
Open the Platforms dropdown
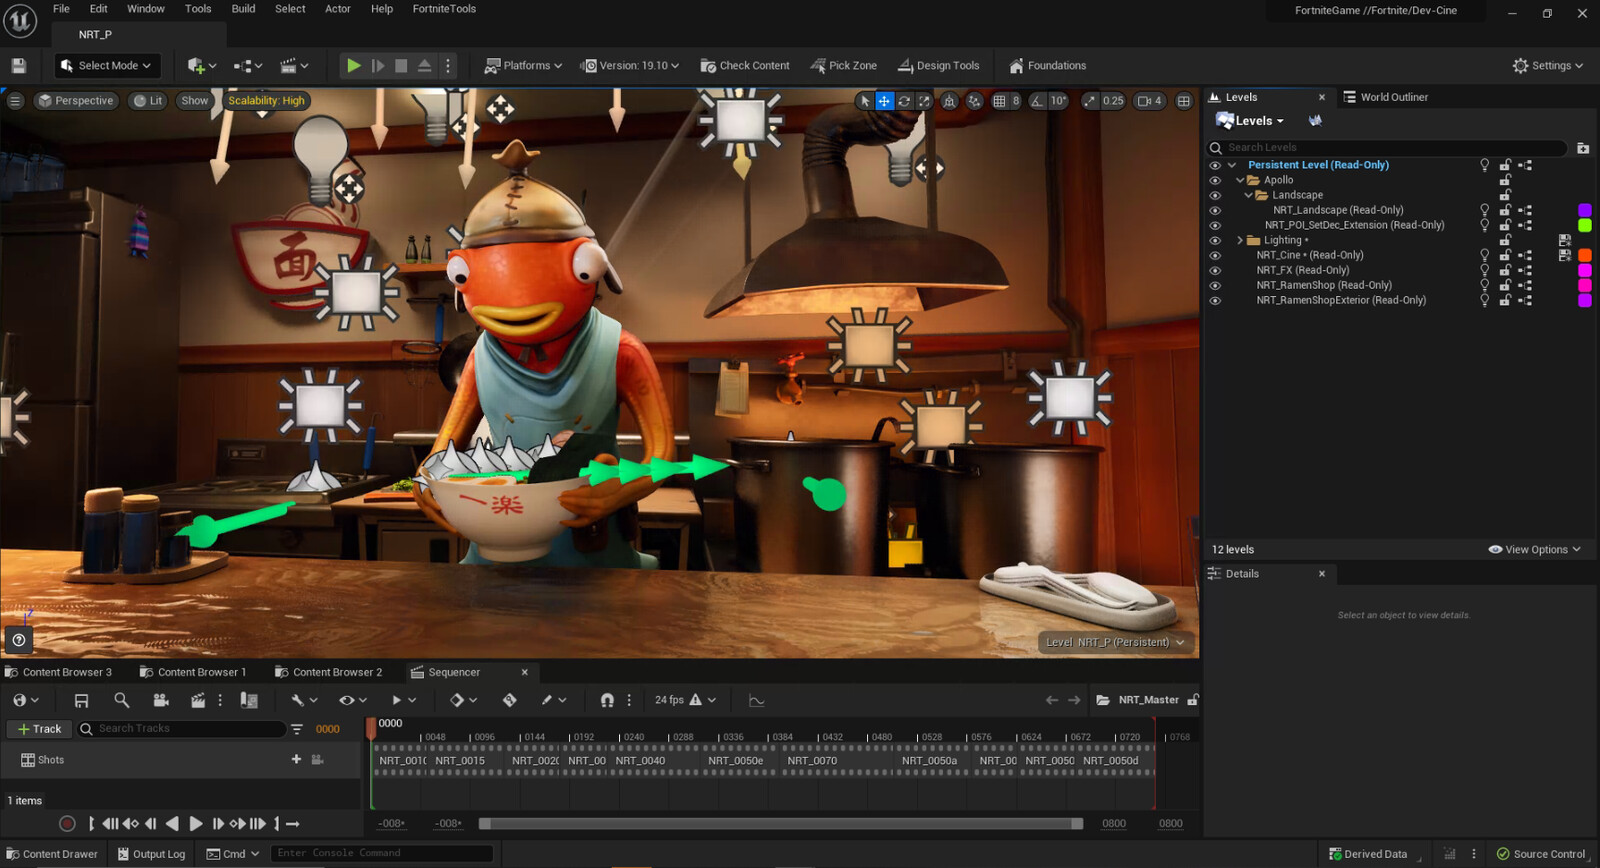tap(523, 66)
